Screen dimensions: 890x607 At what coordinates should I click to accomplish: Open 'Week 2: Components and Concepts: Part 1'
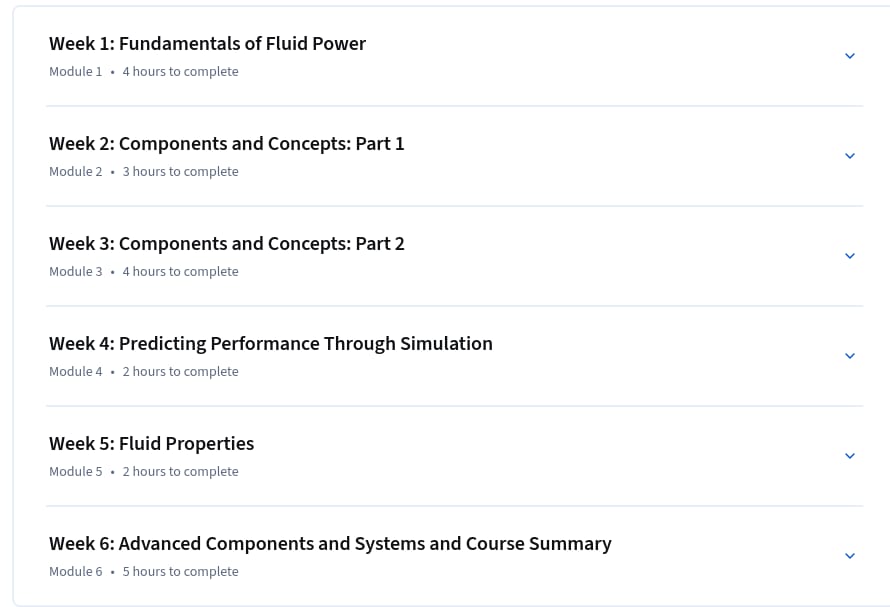(226, 144)
